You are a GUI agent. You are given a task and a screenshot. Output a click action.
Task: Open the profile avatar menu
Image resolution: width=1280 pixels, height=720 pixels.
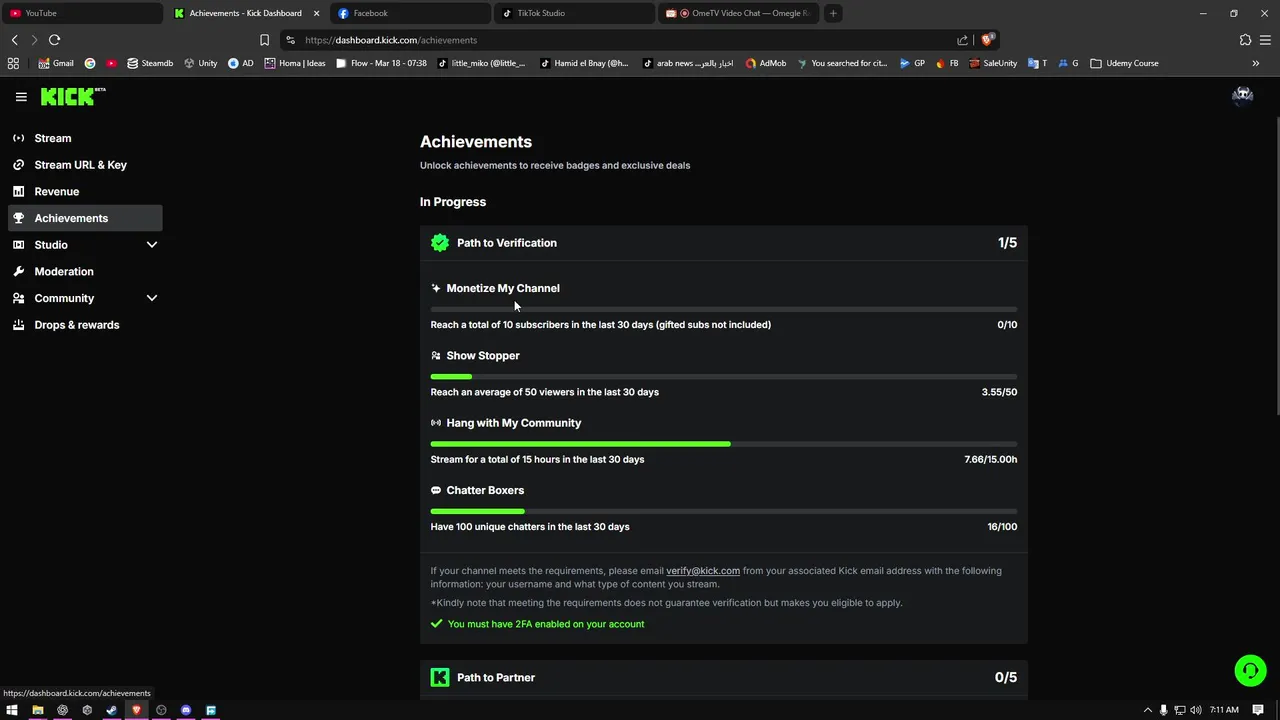tap(1243, 96)
